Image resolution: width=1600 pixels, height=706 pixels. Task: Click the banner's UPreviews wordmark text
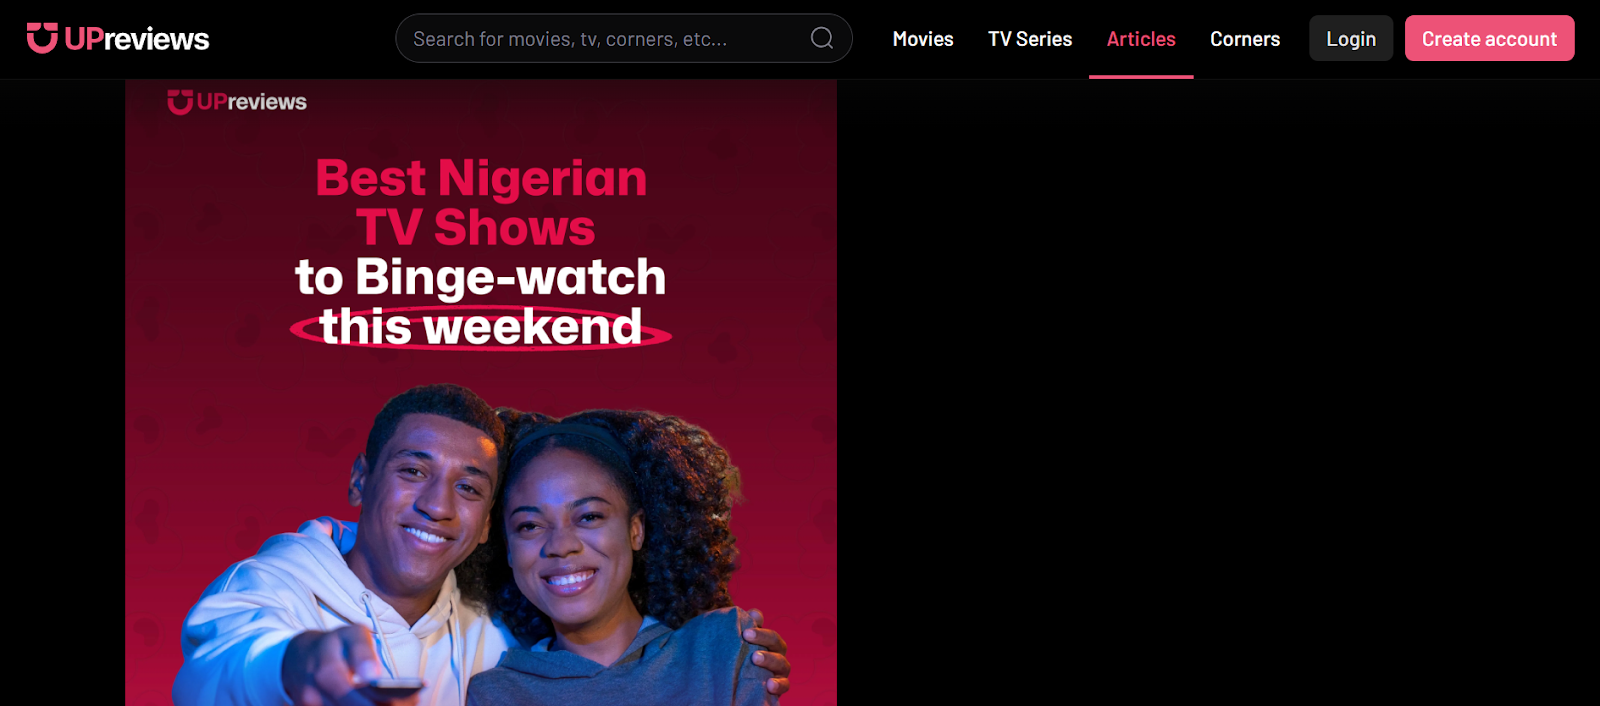pos(252,102)
